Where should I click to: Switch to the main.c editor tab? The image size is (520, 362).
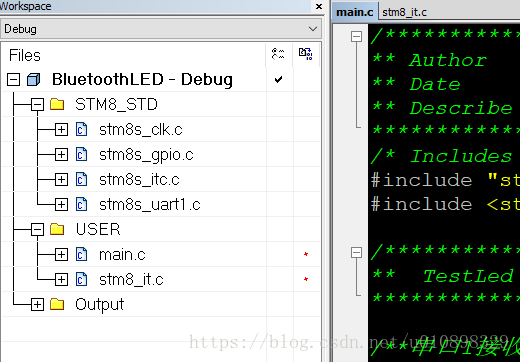(x=355, y=12)
